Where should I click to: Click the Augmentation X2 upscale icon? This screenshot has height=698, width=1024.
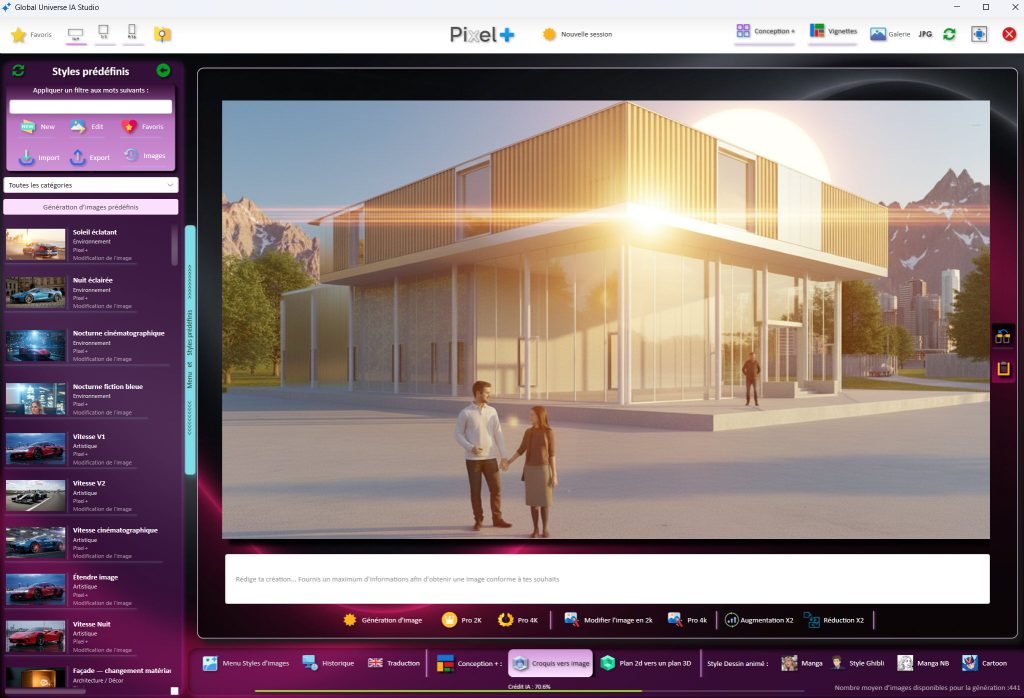(732, 620)
